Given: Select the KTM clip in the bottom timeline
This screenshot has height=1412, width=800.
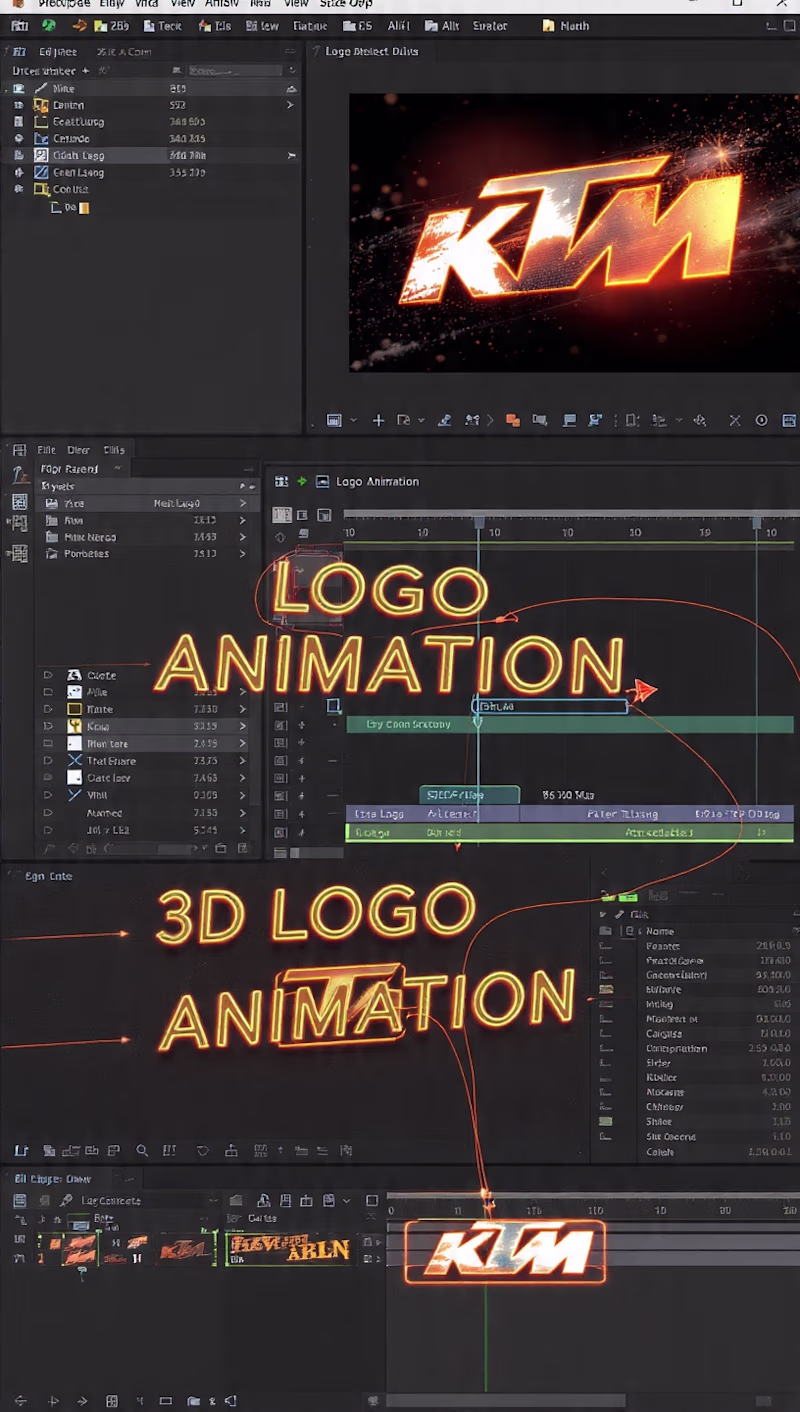Looking at the screenshot, I should [x=505, y=1251].
